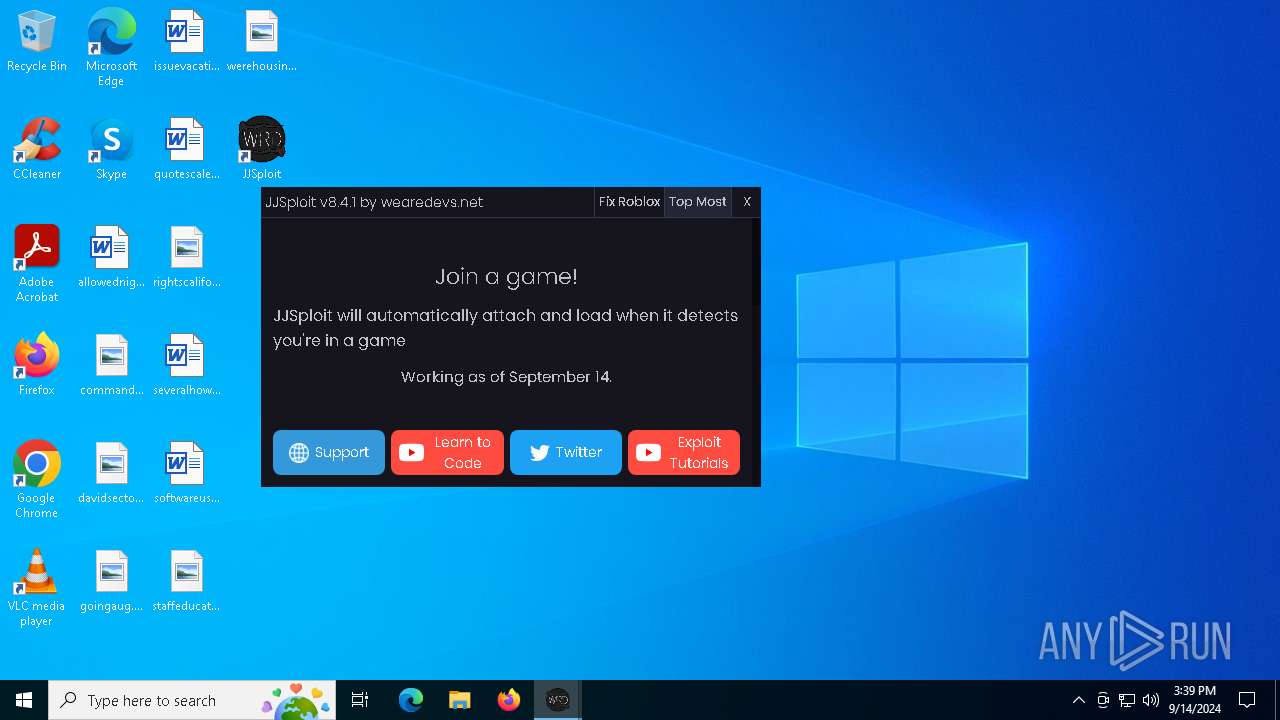Open the taskbar clock and date
This screenshot has width=1280, height=720.
1194,700
